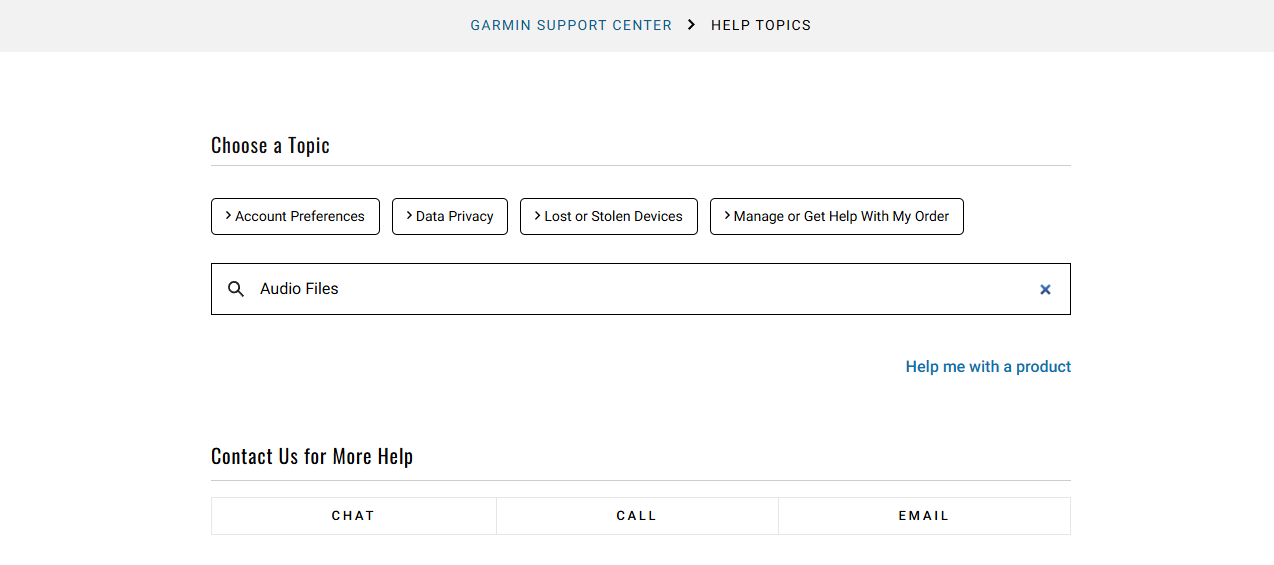The height and width of the screenshot is (565, 1274).
Task: Click the arrow next to Data Privacy
Action: [x=409, y=215]
